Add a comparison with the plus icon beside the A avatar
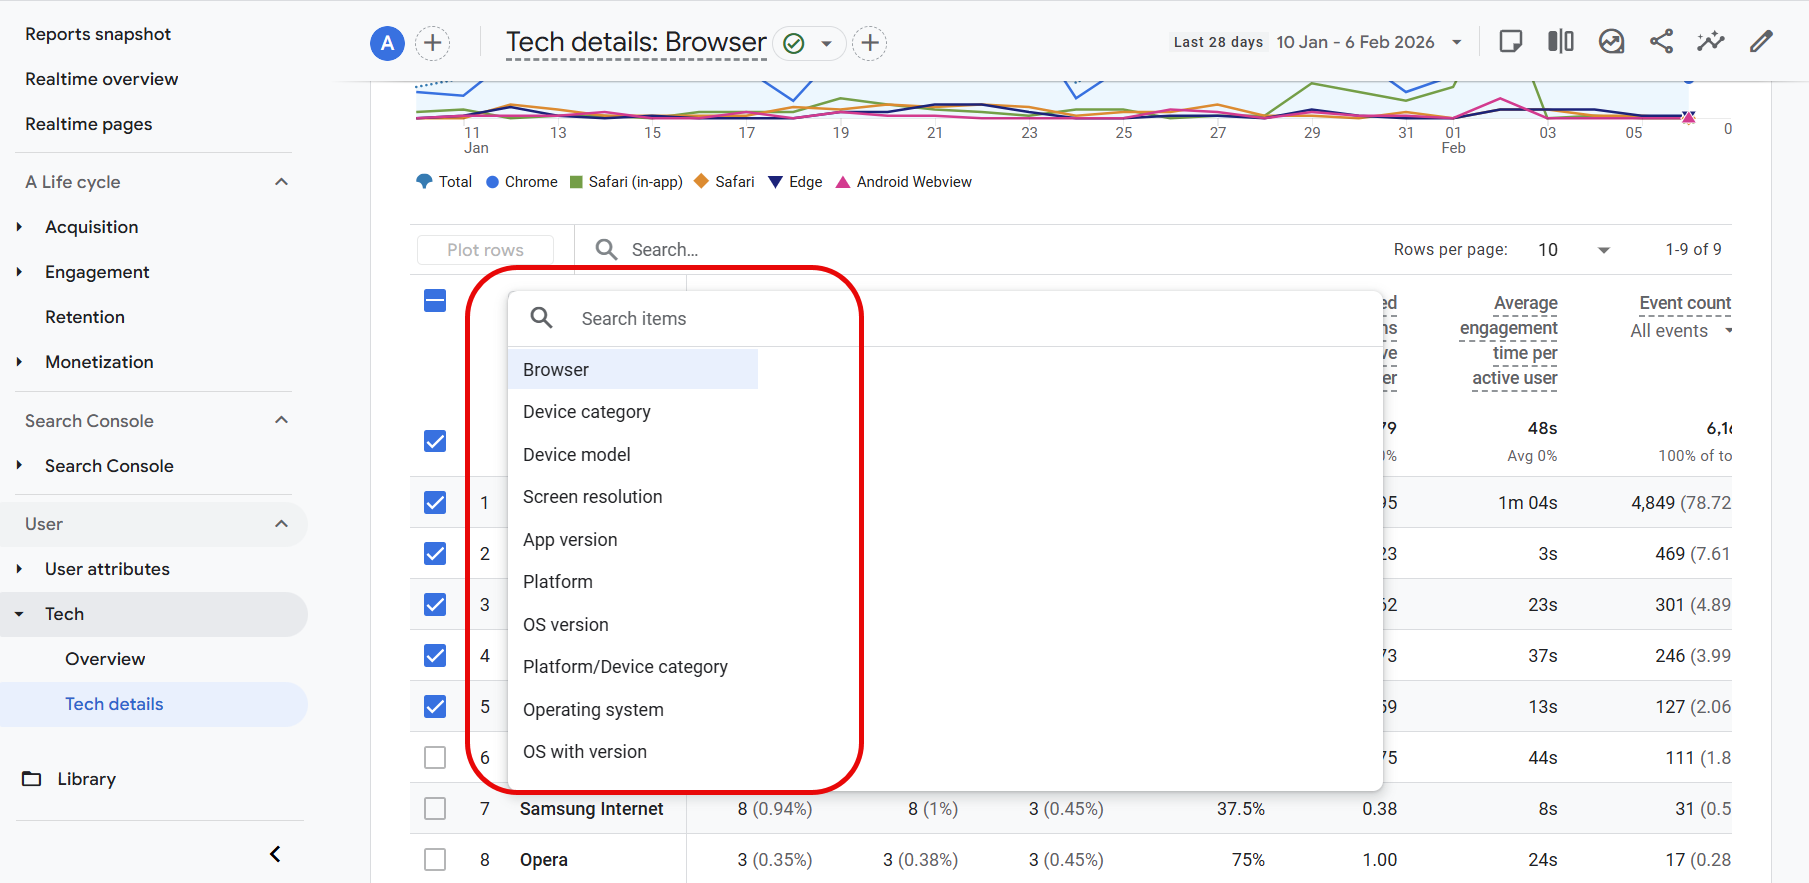The width and height of the screenshot is (1809, 883). click(x=432, y=43)
